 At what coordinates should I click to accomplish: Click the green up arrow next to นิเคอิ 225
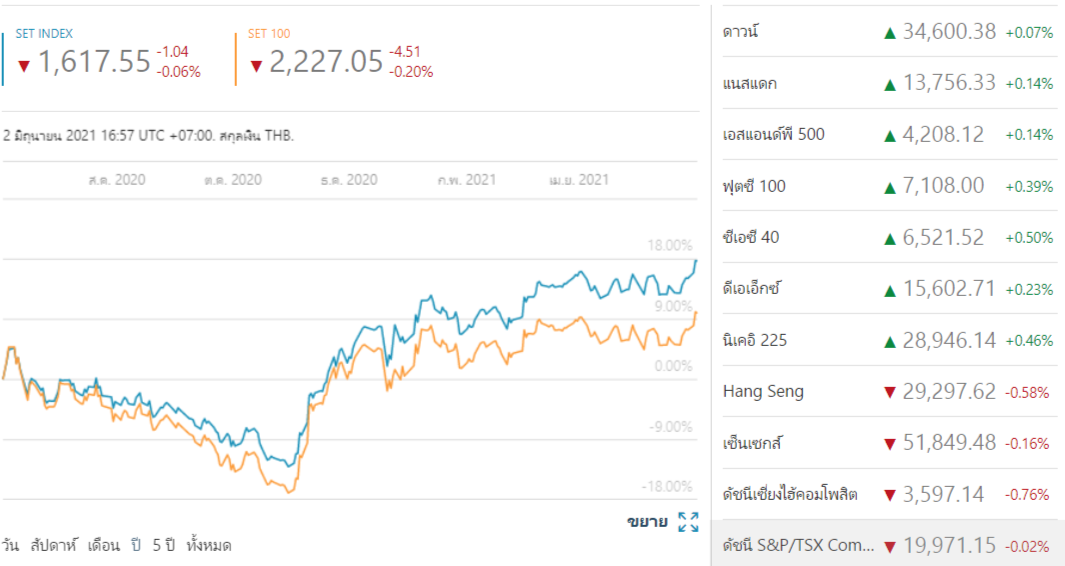(889, 341)
